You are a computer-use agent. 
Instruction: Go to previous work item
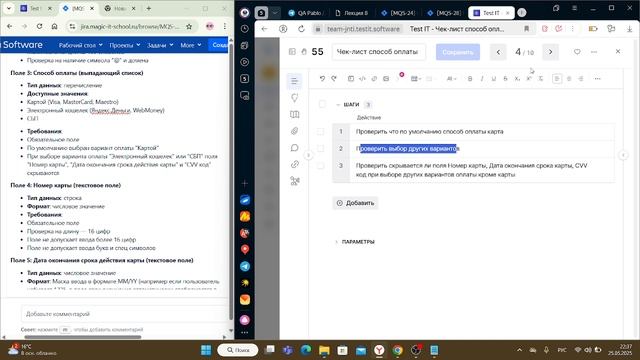(x=498, y=52)
